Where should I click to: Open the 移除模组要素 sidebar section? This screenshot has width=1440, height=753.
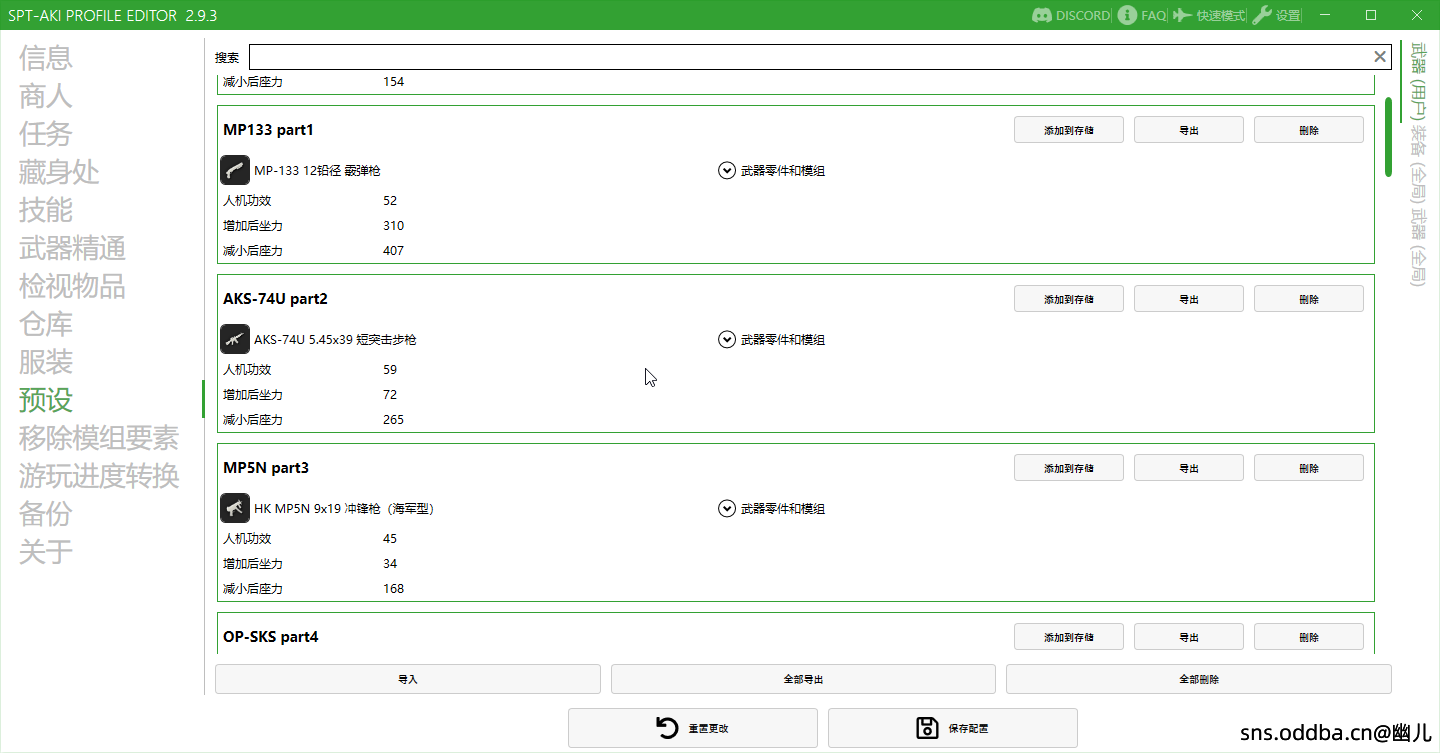pos(99,438)
